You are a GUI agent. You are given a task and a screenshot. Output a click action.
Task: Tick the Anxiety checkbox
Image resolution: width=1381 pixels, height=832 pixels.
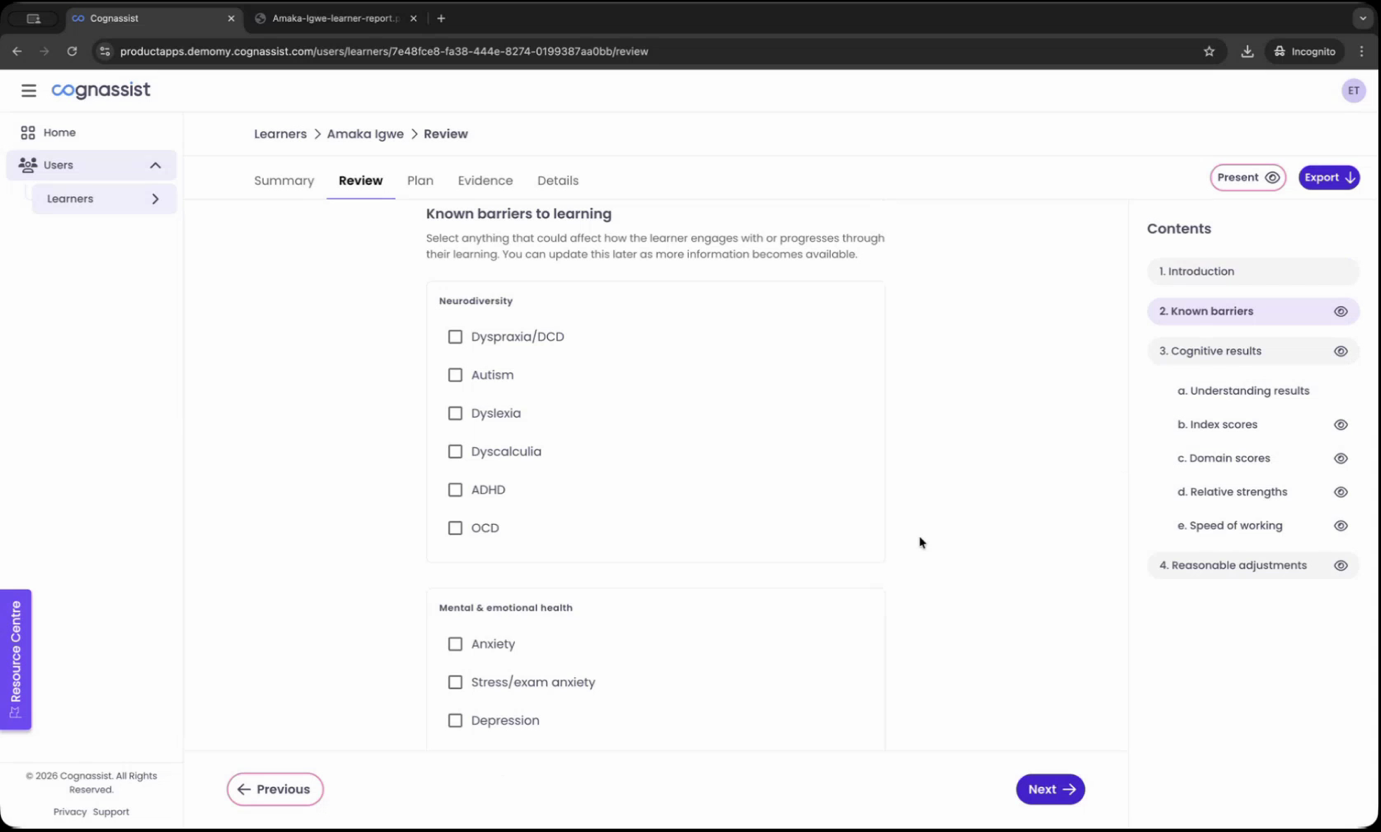[x=455, y=644]
